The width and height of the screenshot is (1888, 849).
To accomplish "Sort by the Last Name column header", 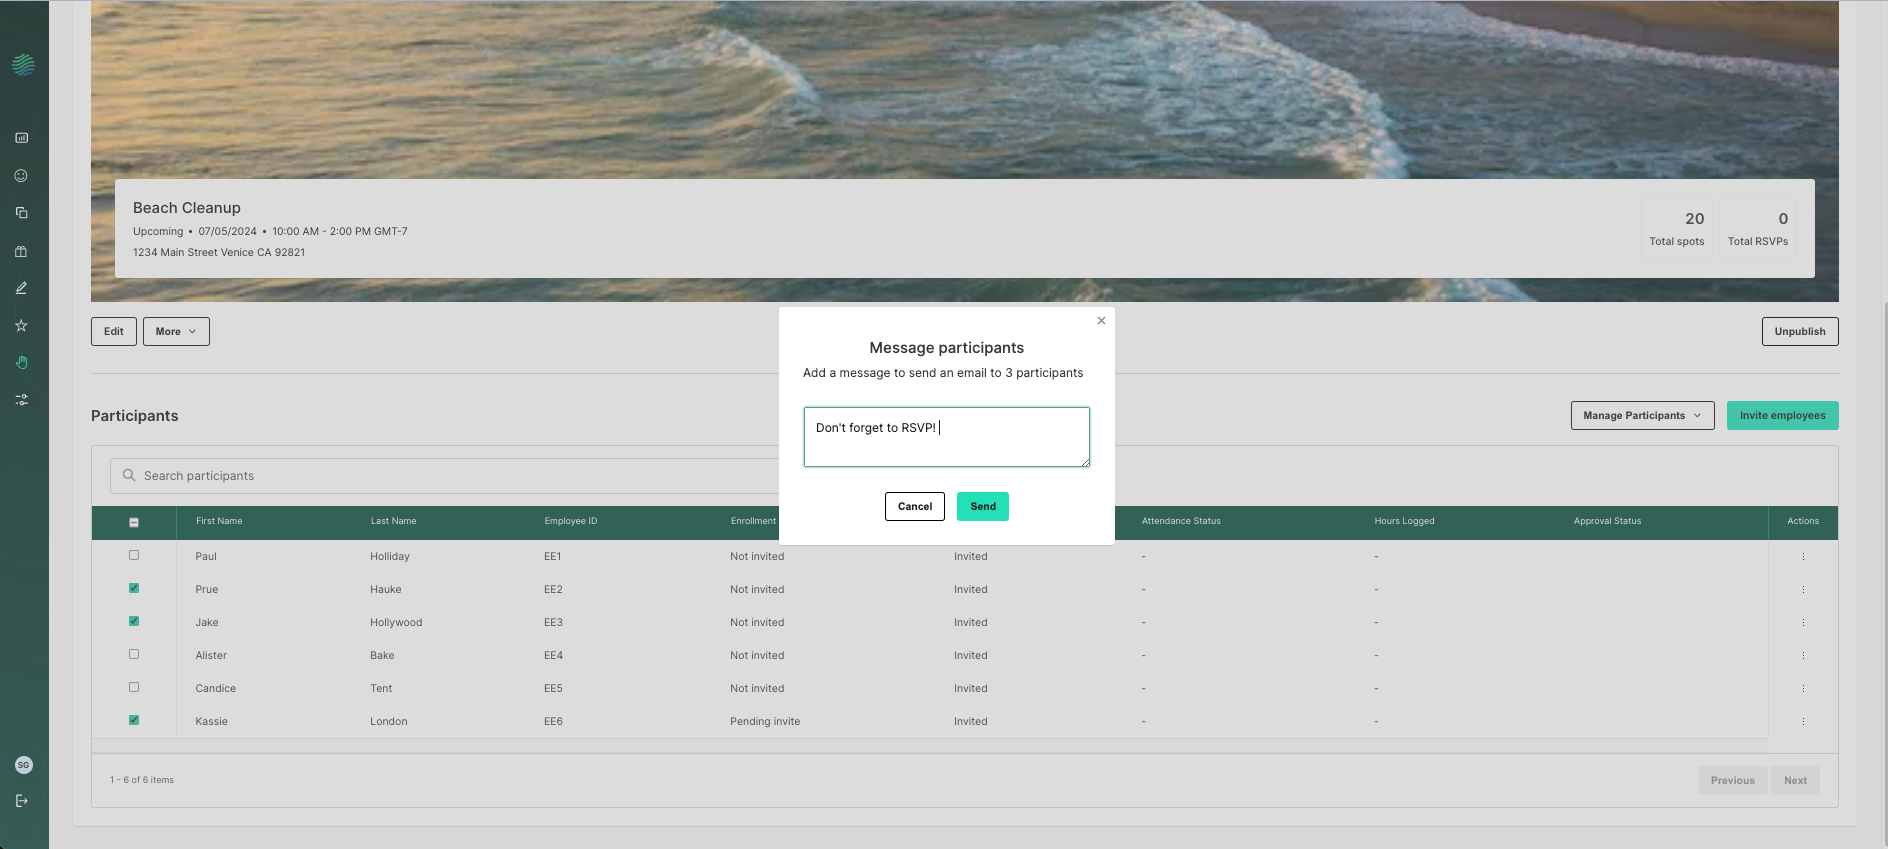I will pyautogui.click(x=393, y=521).
